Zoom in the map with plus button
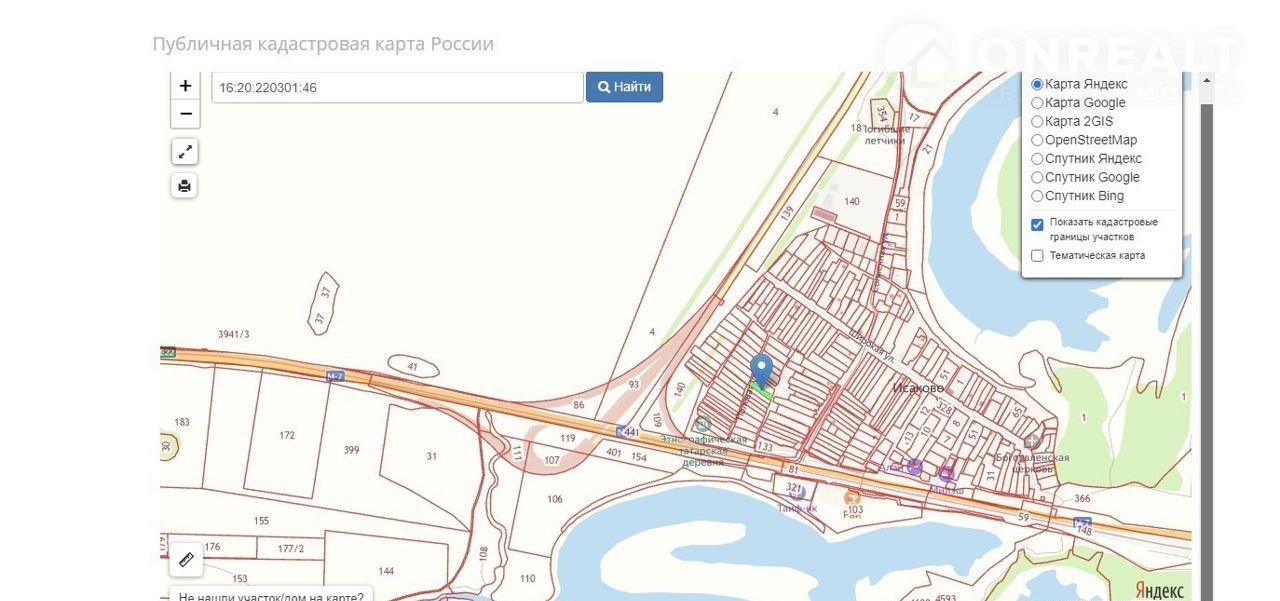Image resolution: width=1280 pixels, height=601 pixels. pyautogui.click(x=185, y=86)
